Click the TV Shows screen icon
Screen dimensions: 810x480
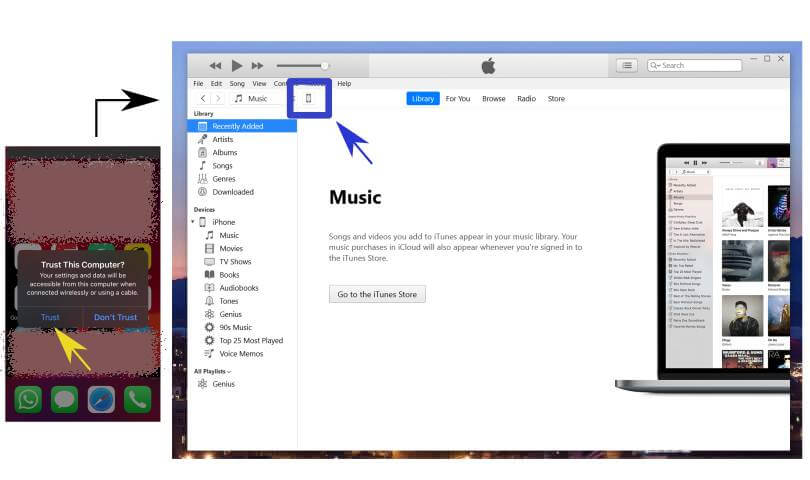(209, 261)
